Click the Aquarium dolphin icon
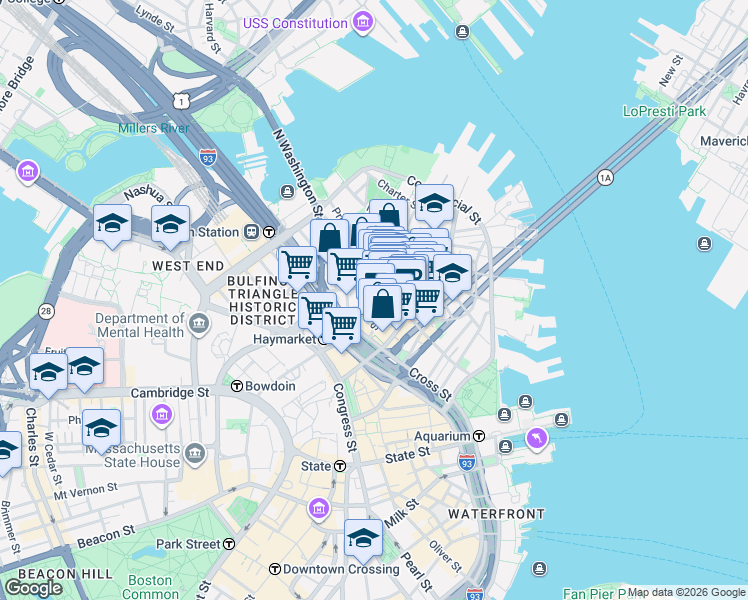The width and height of the screenshot is (748, 600). pos(537,438)
